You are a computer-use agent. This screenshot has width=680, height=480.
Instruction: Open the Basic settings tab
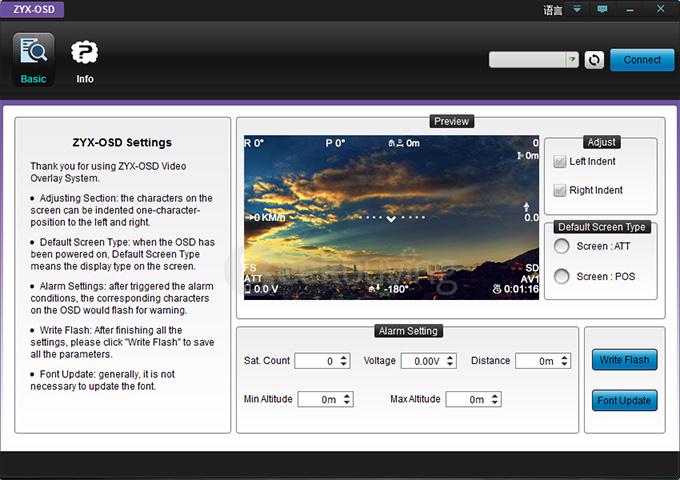(33, 60)
